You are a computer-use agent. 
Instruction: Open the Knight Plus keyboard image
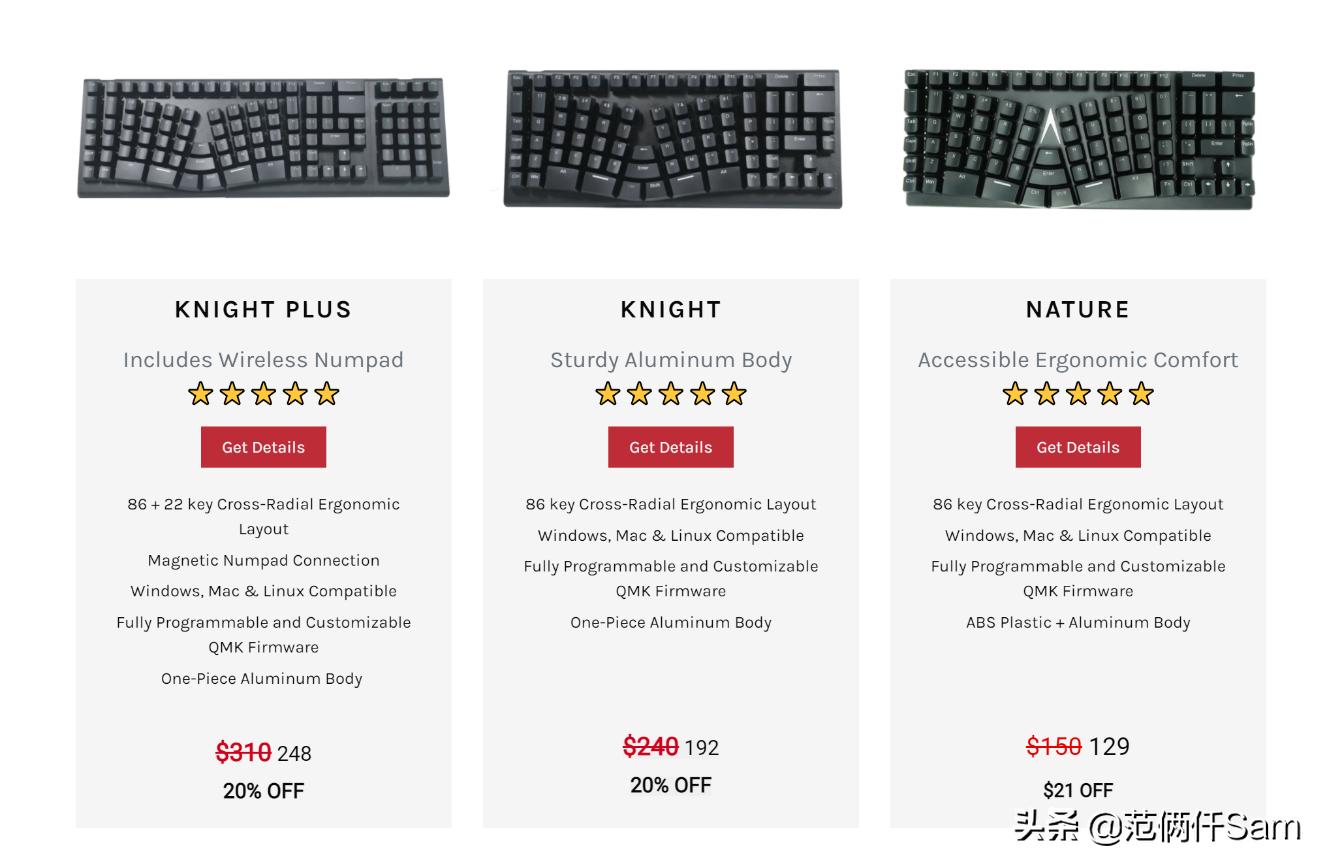pos(263,138)
